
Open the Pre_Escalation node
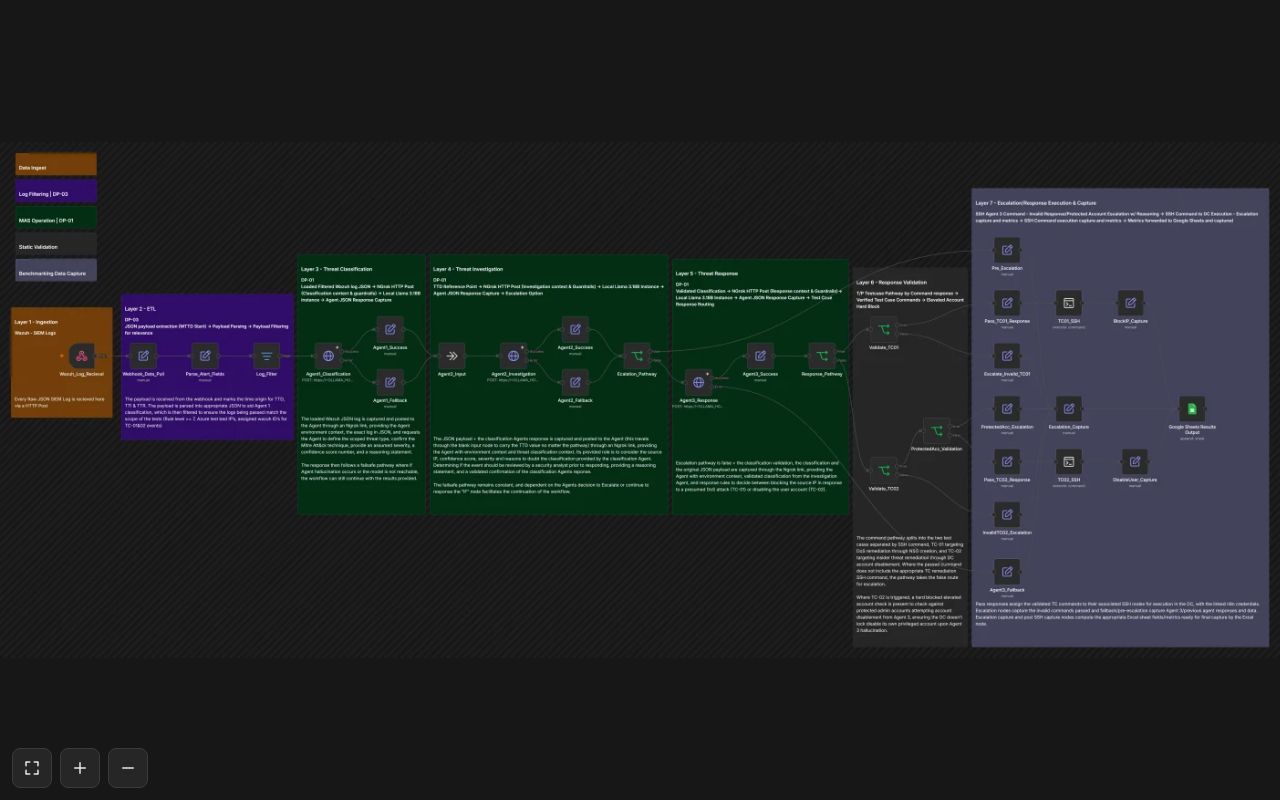[x=1007, y=250]
